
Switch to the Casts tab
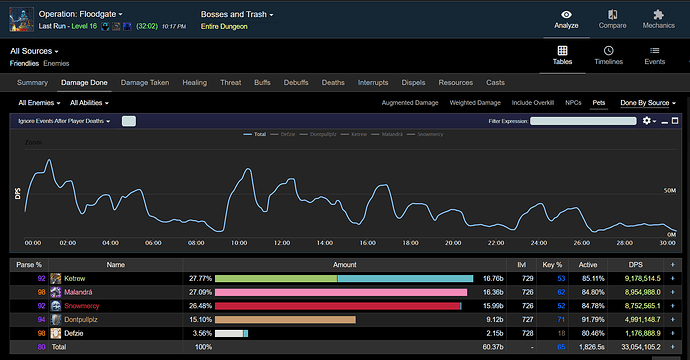tap(495, 82)
